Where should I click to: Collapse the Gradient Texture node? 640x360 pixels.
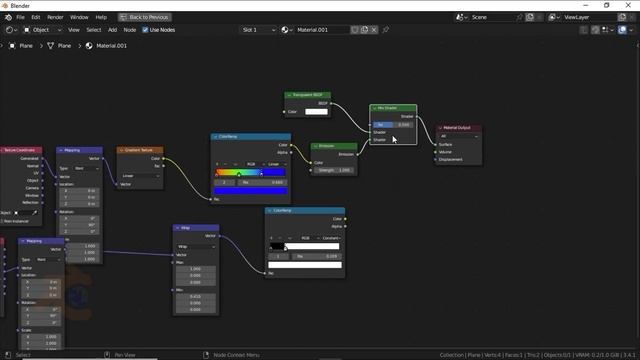(121, 150)
